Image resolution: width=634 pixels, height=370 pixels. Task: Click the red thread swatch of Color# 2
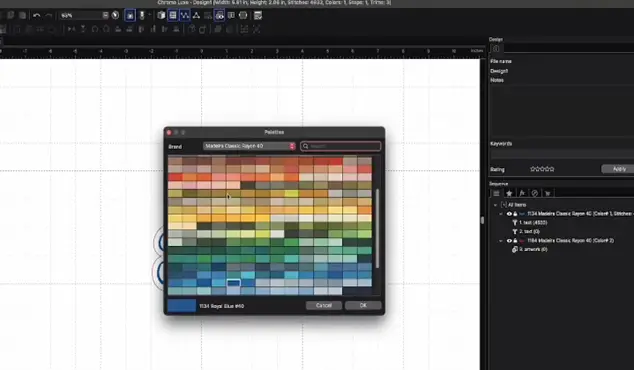coord(522,241)
